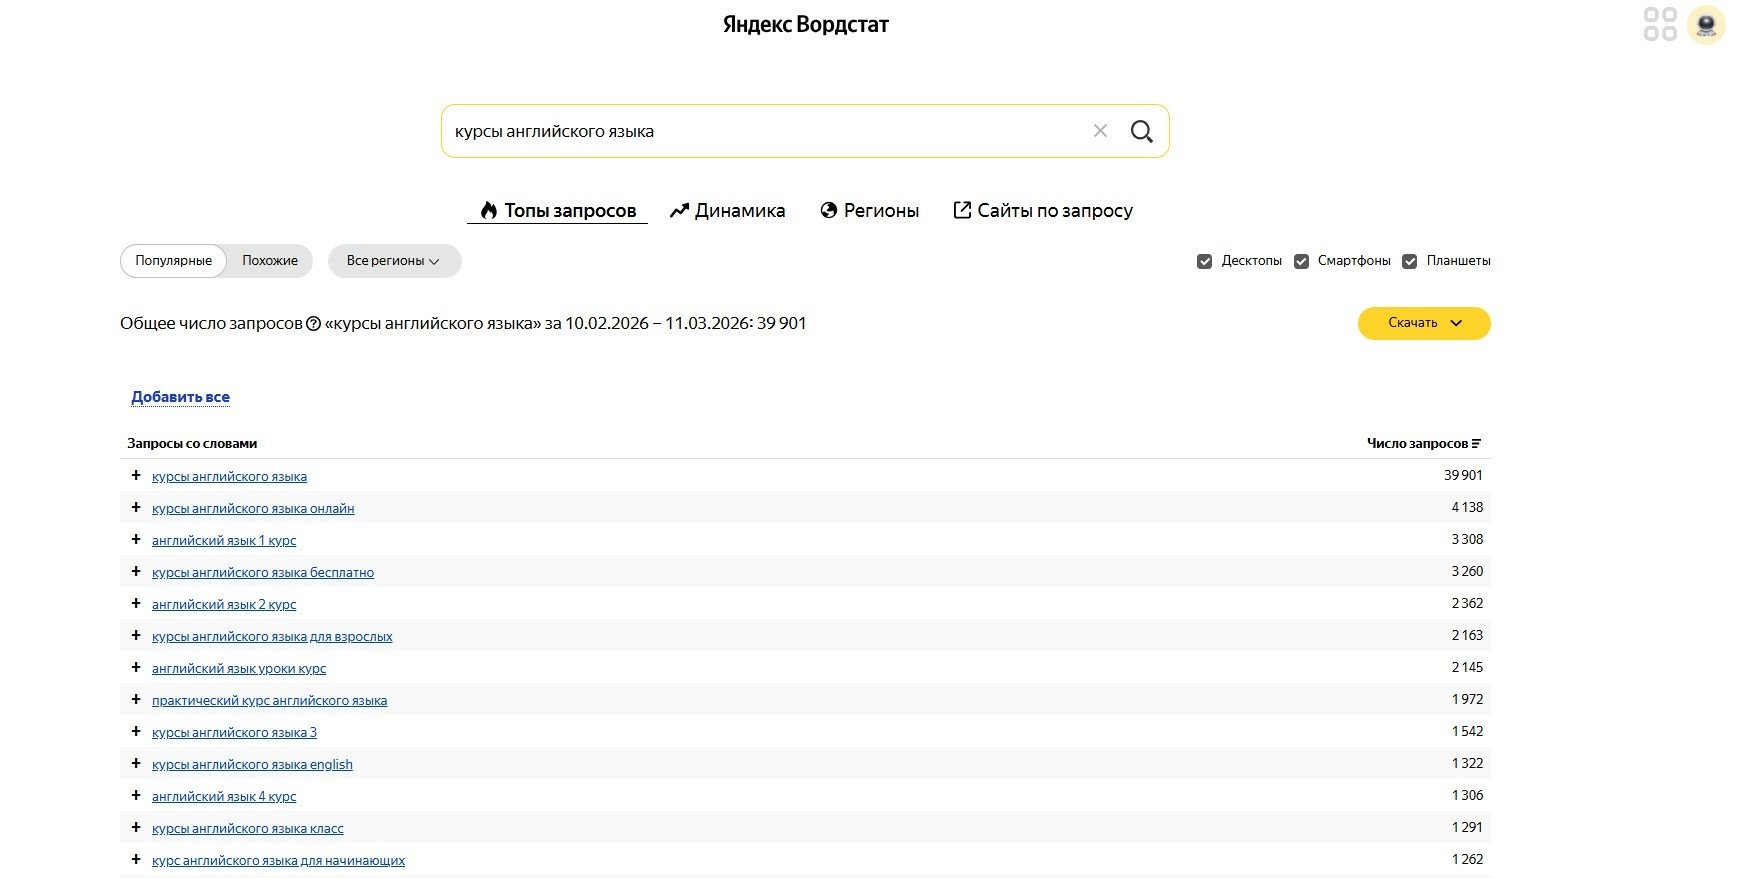The image size is (1751, 878).
Task: Click the sort icon next to Число запросов
Action: click(x=1476, y=444)
